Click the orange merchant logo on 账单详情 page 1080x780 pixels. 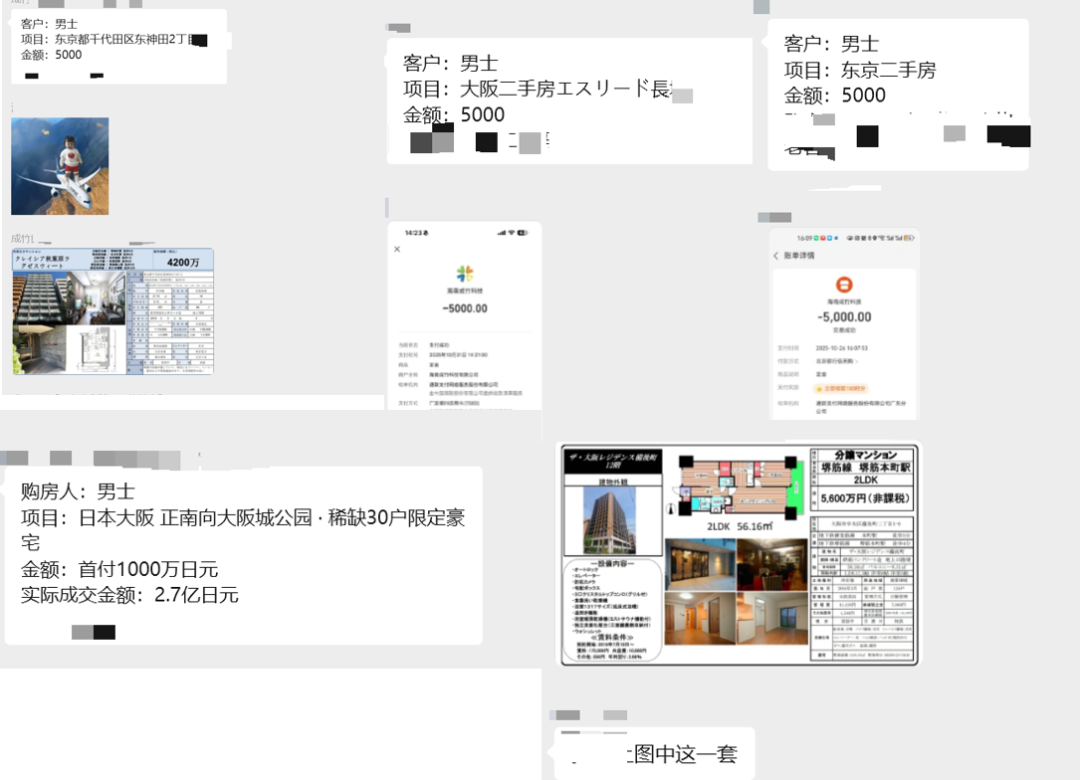(x=845, y=286)
